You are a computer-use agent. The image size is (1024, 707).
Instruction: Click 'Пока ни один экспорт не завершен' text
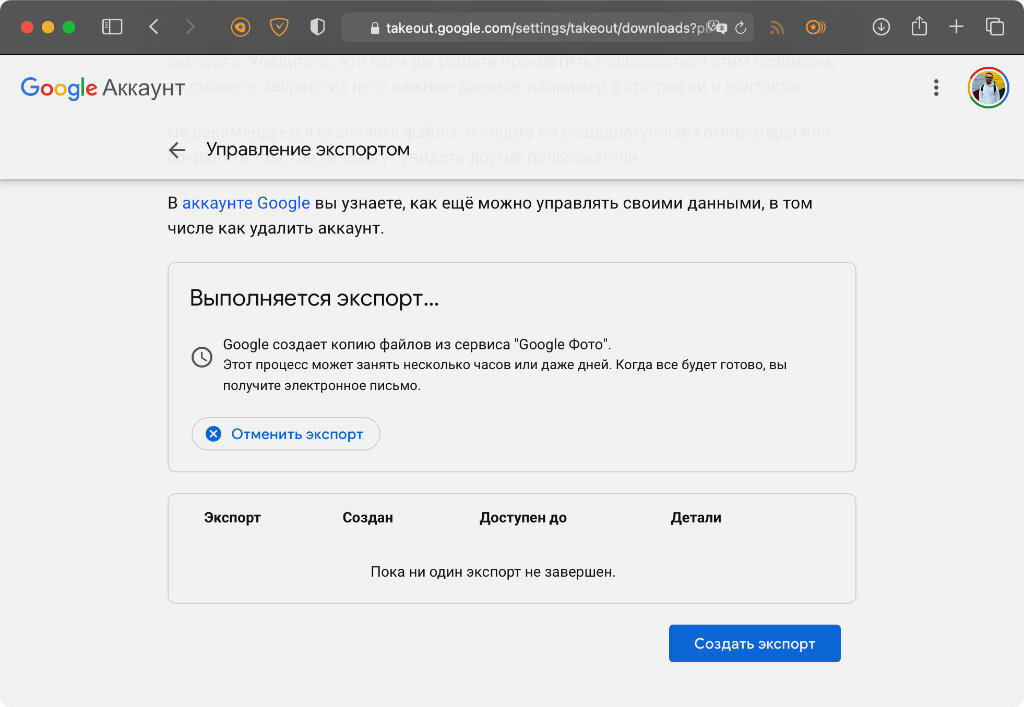pyautogui.click(x=493, y=572)
